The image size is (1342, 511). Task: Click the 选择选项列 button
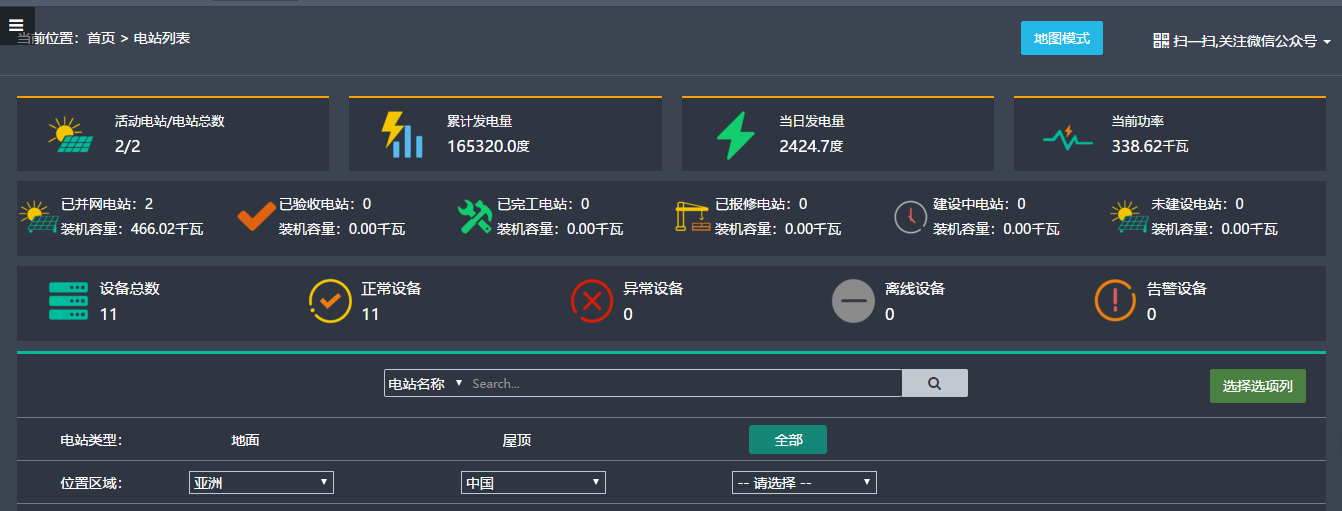coord(1257,386)
